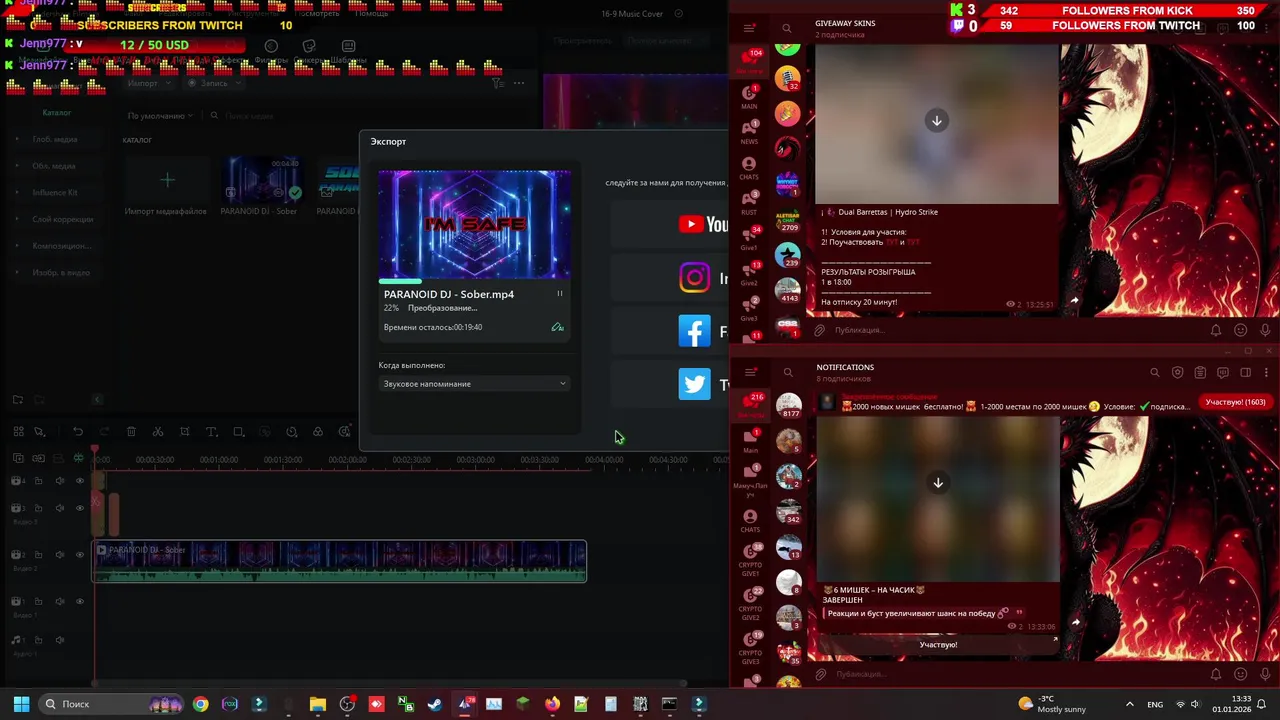Pause the PARANOID DJ export conversion

pyautogui.click(x=560, y=294)
